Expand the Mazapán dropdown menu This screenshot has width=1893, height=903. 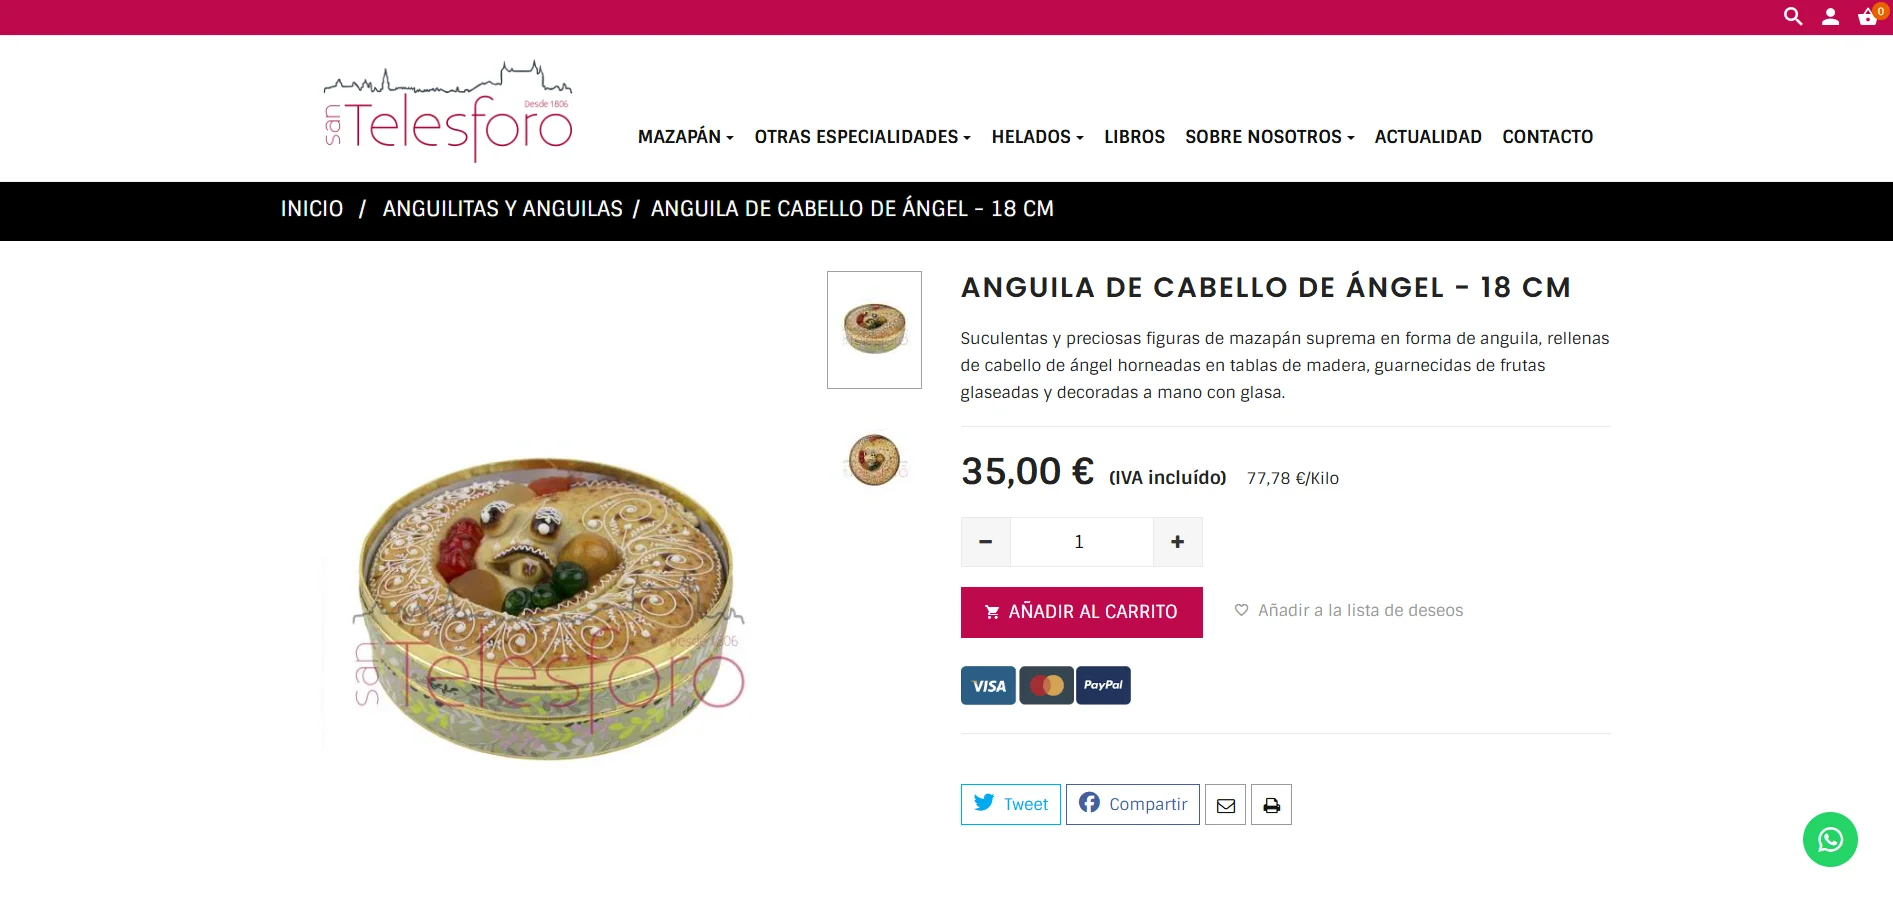(686, 137)
